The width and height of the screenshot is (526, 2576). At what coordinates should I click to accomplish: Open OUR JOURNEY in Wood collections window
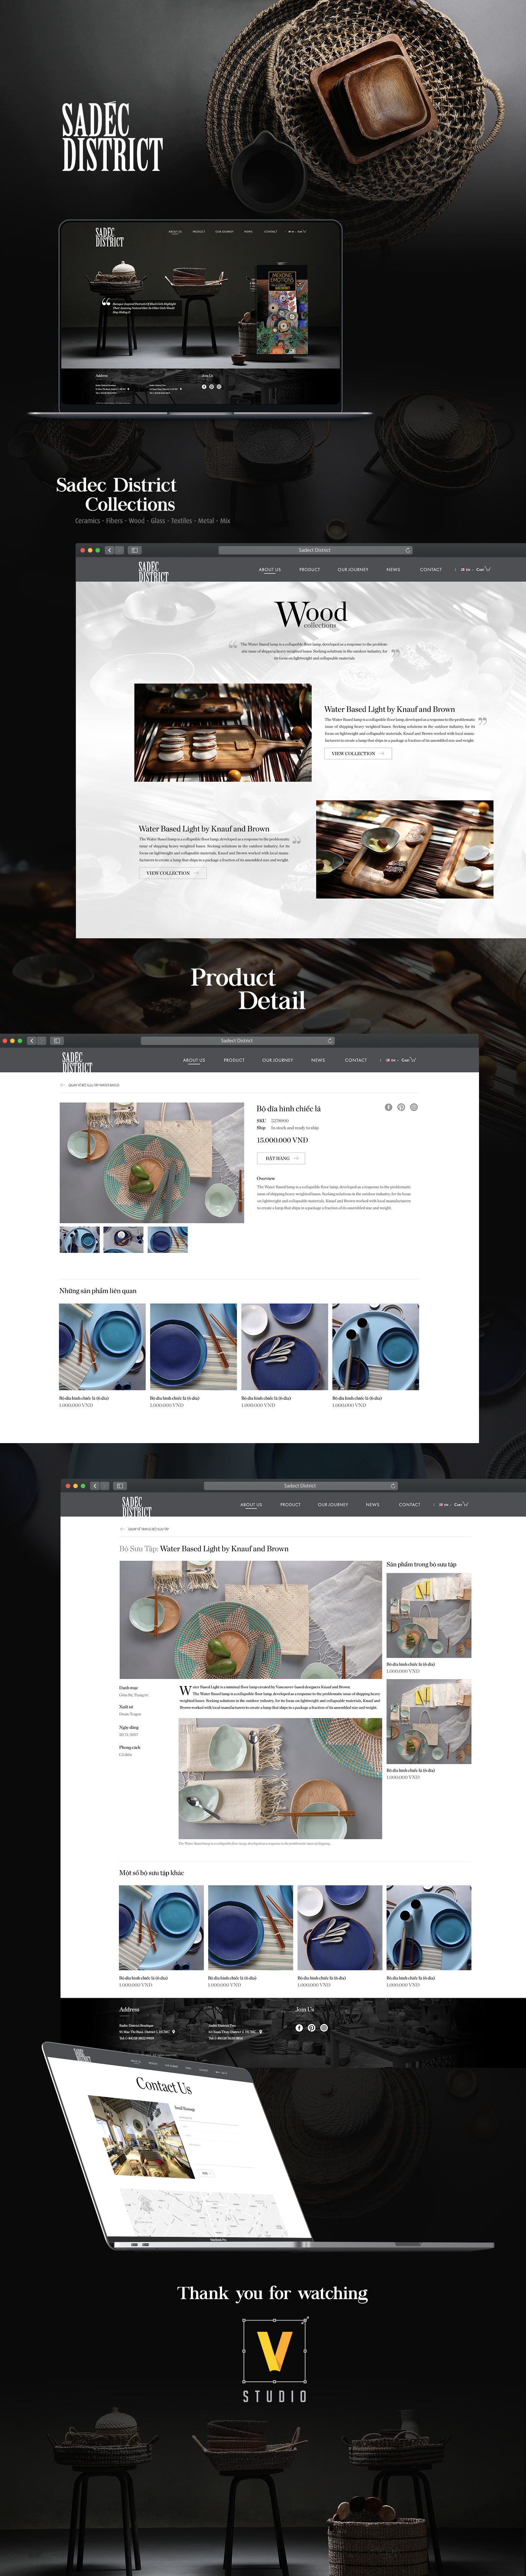[353, 570]
